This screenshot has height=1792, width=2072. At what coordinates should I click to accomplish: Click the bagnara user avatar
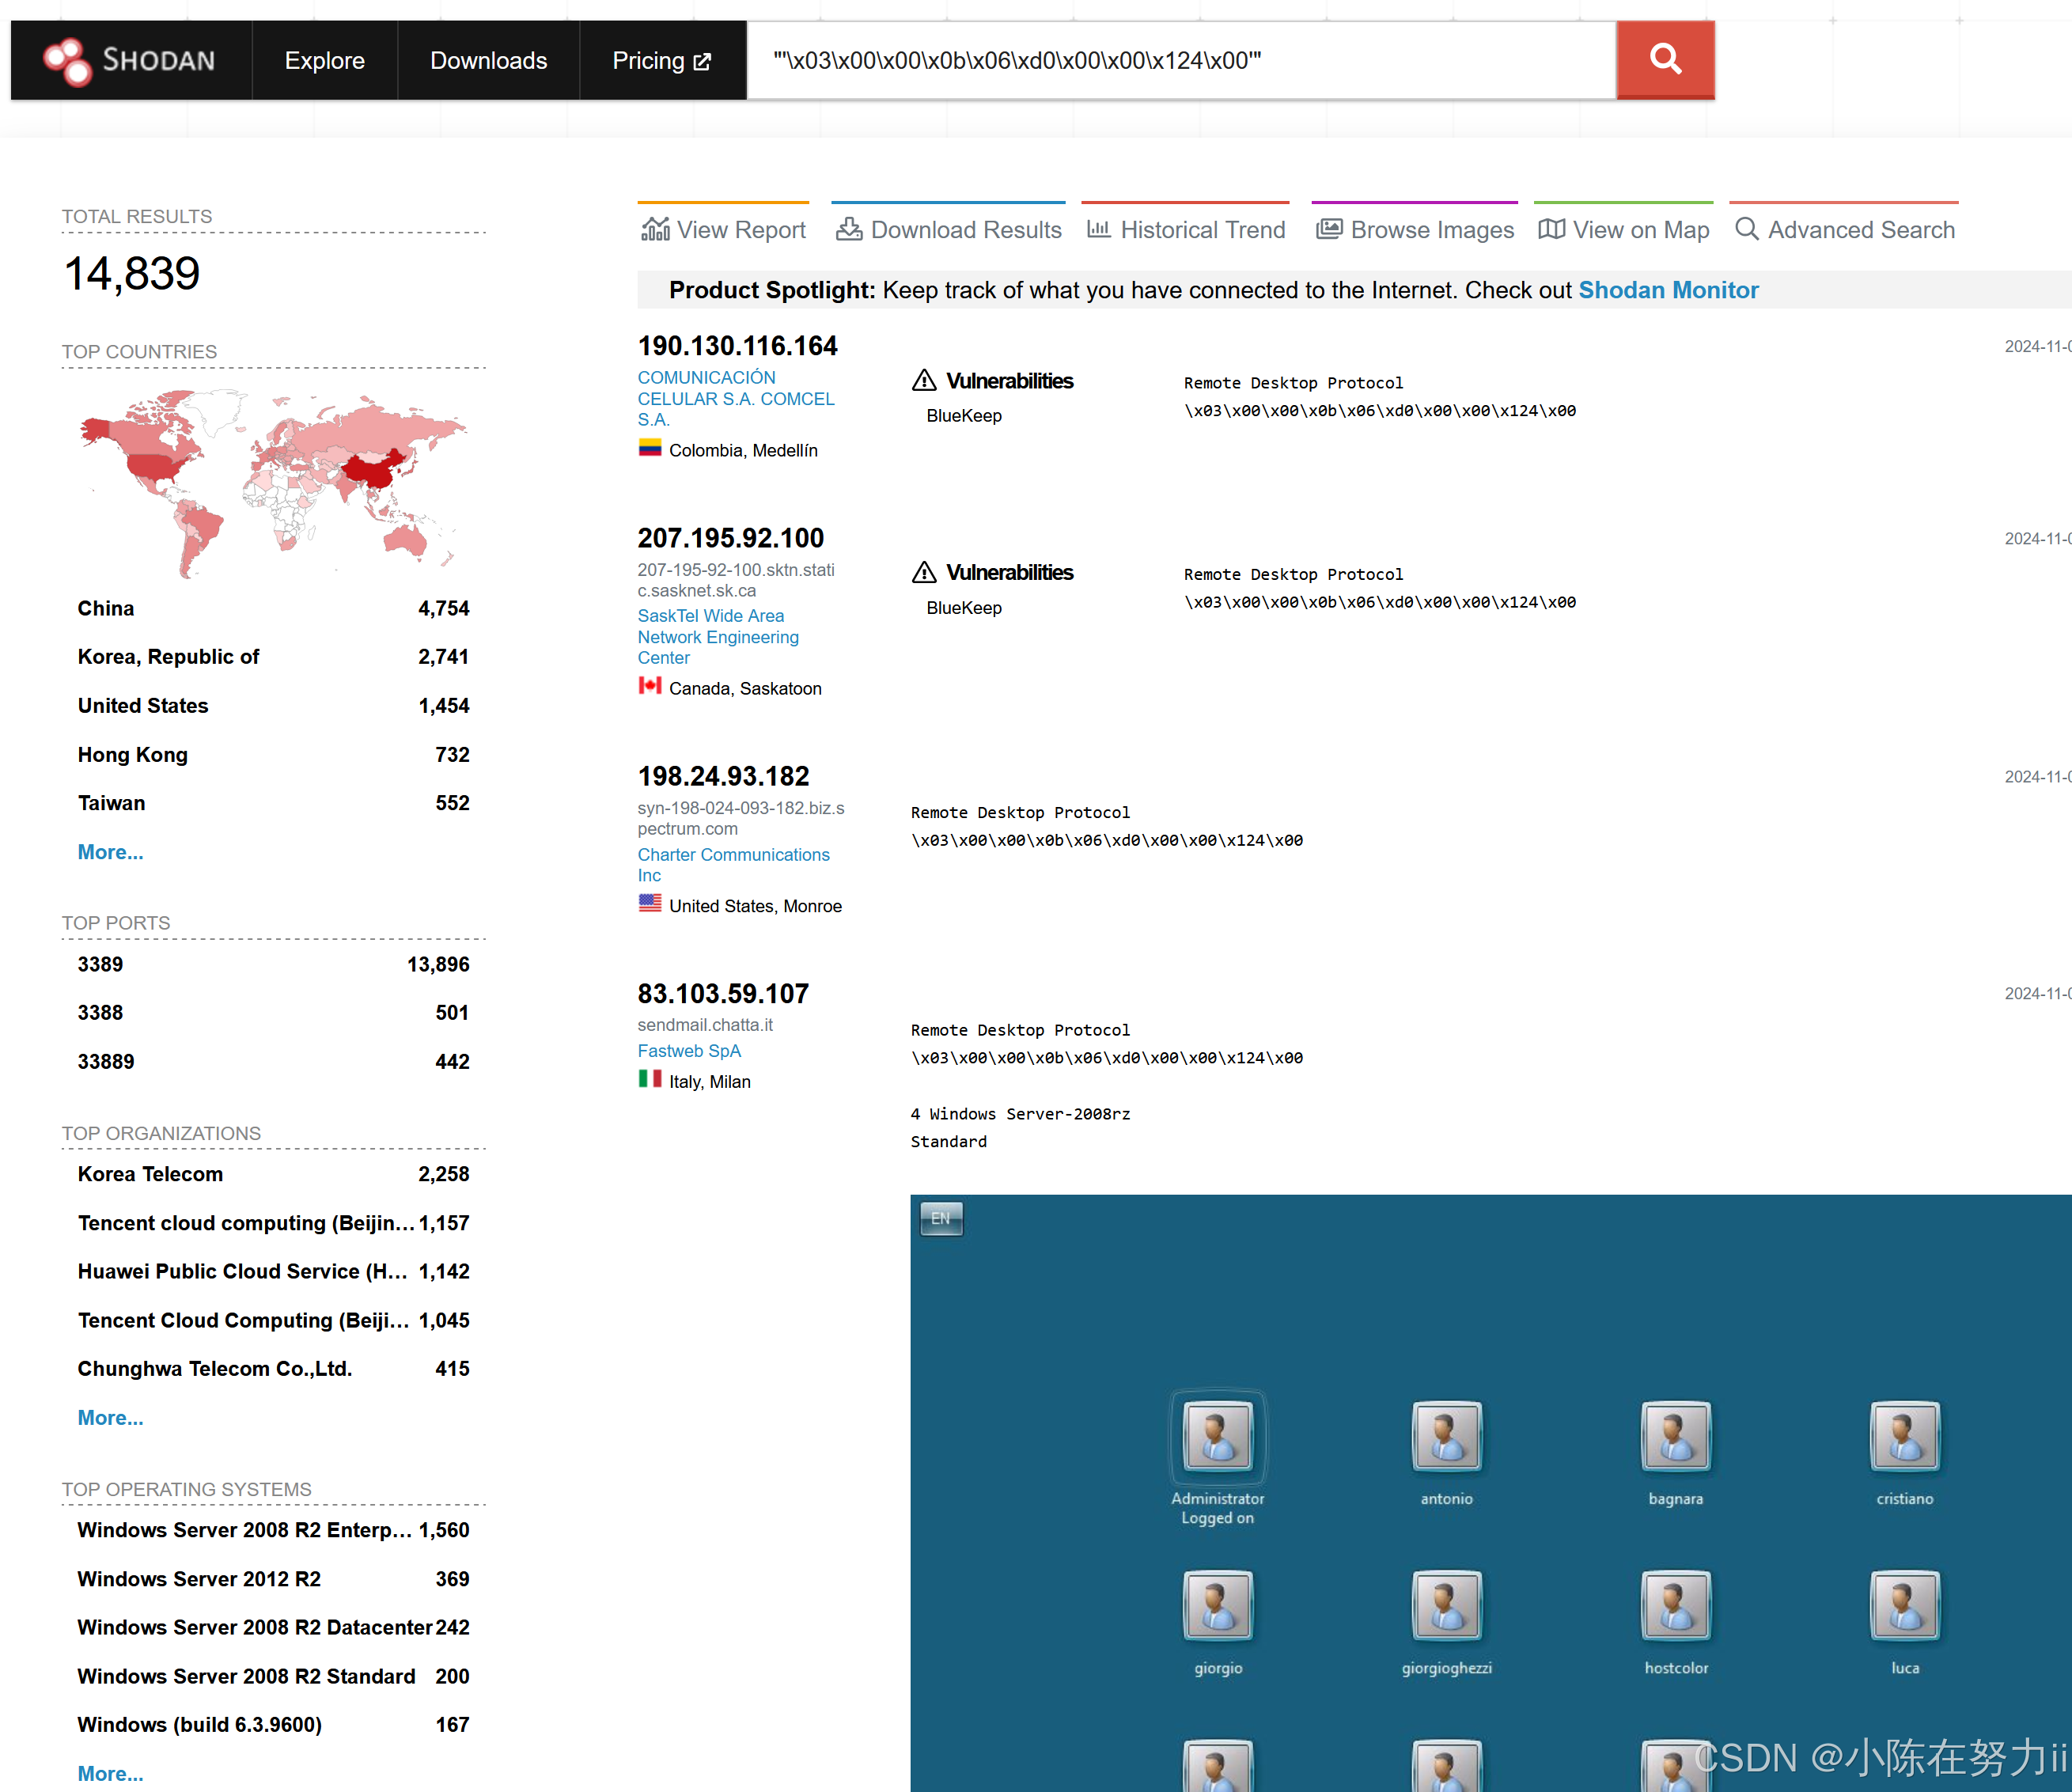point(1675,1436)
